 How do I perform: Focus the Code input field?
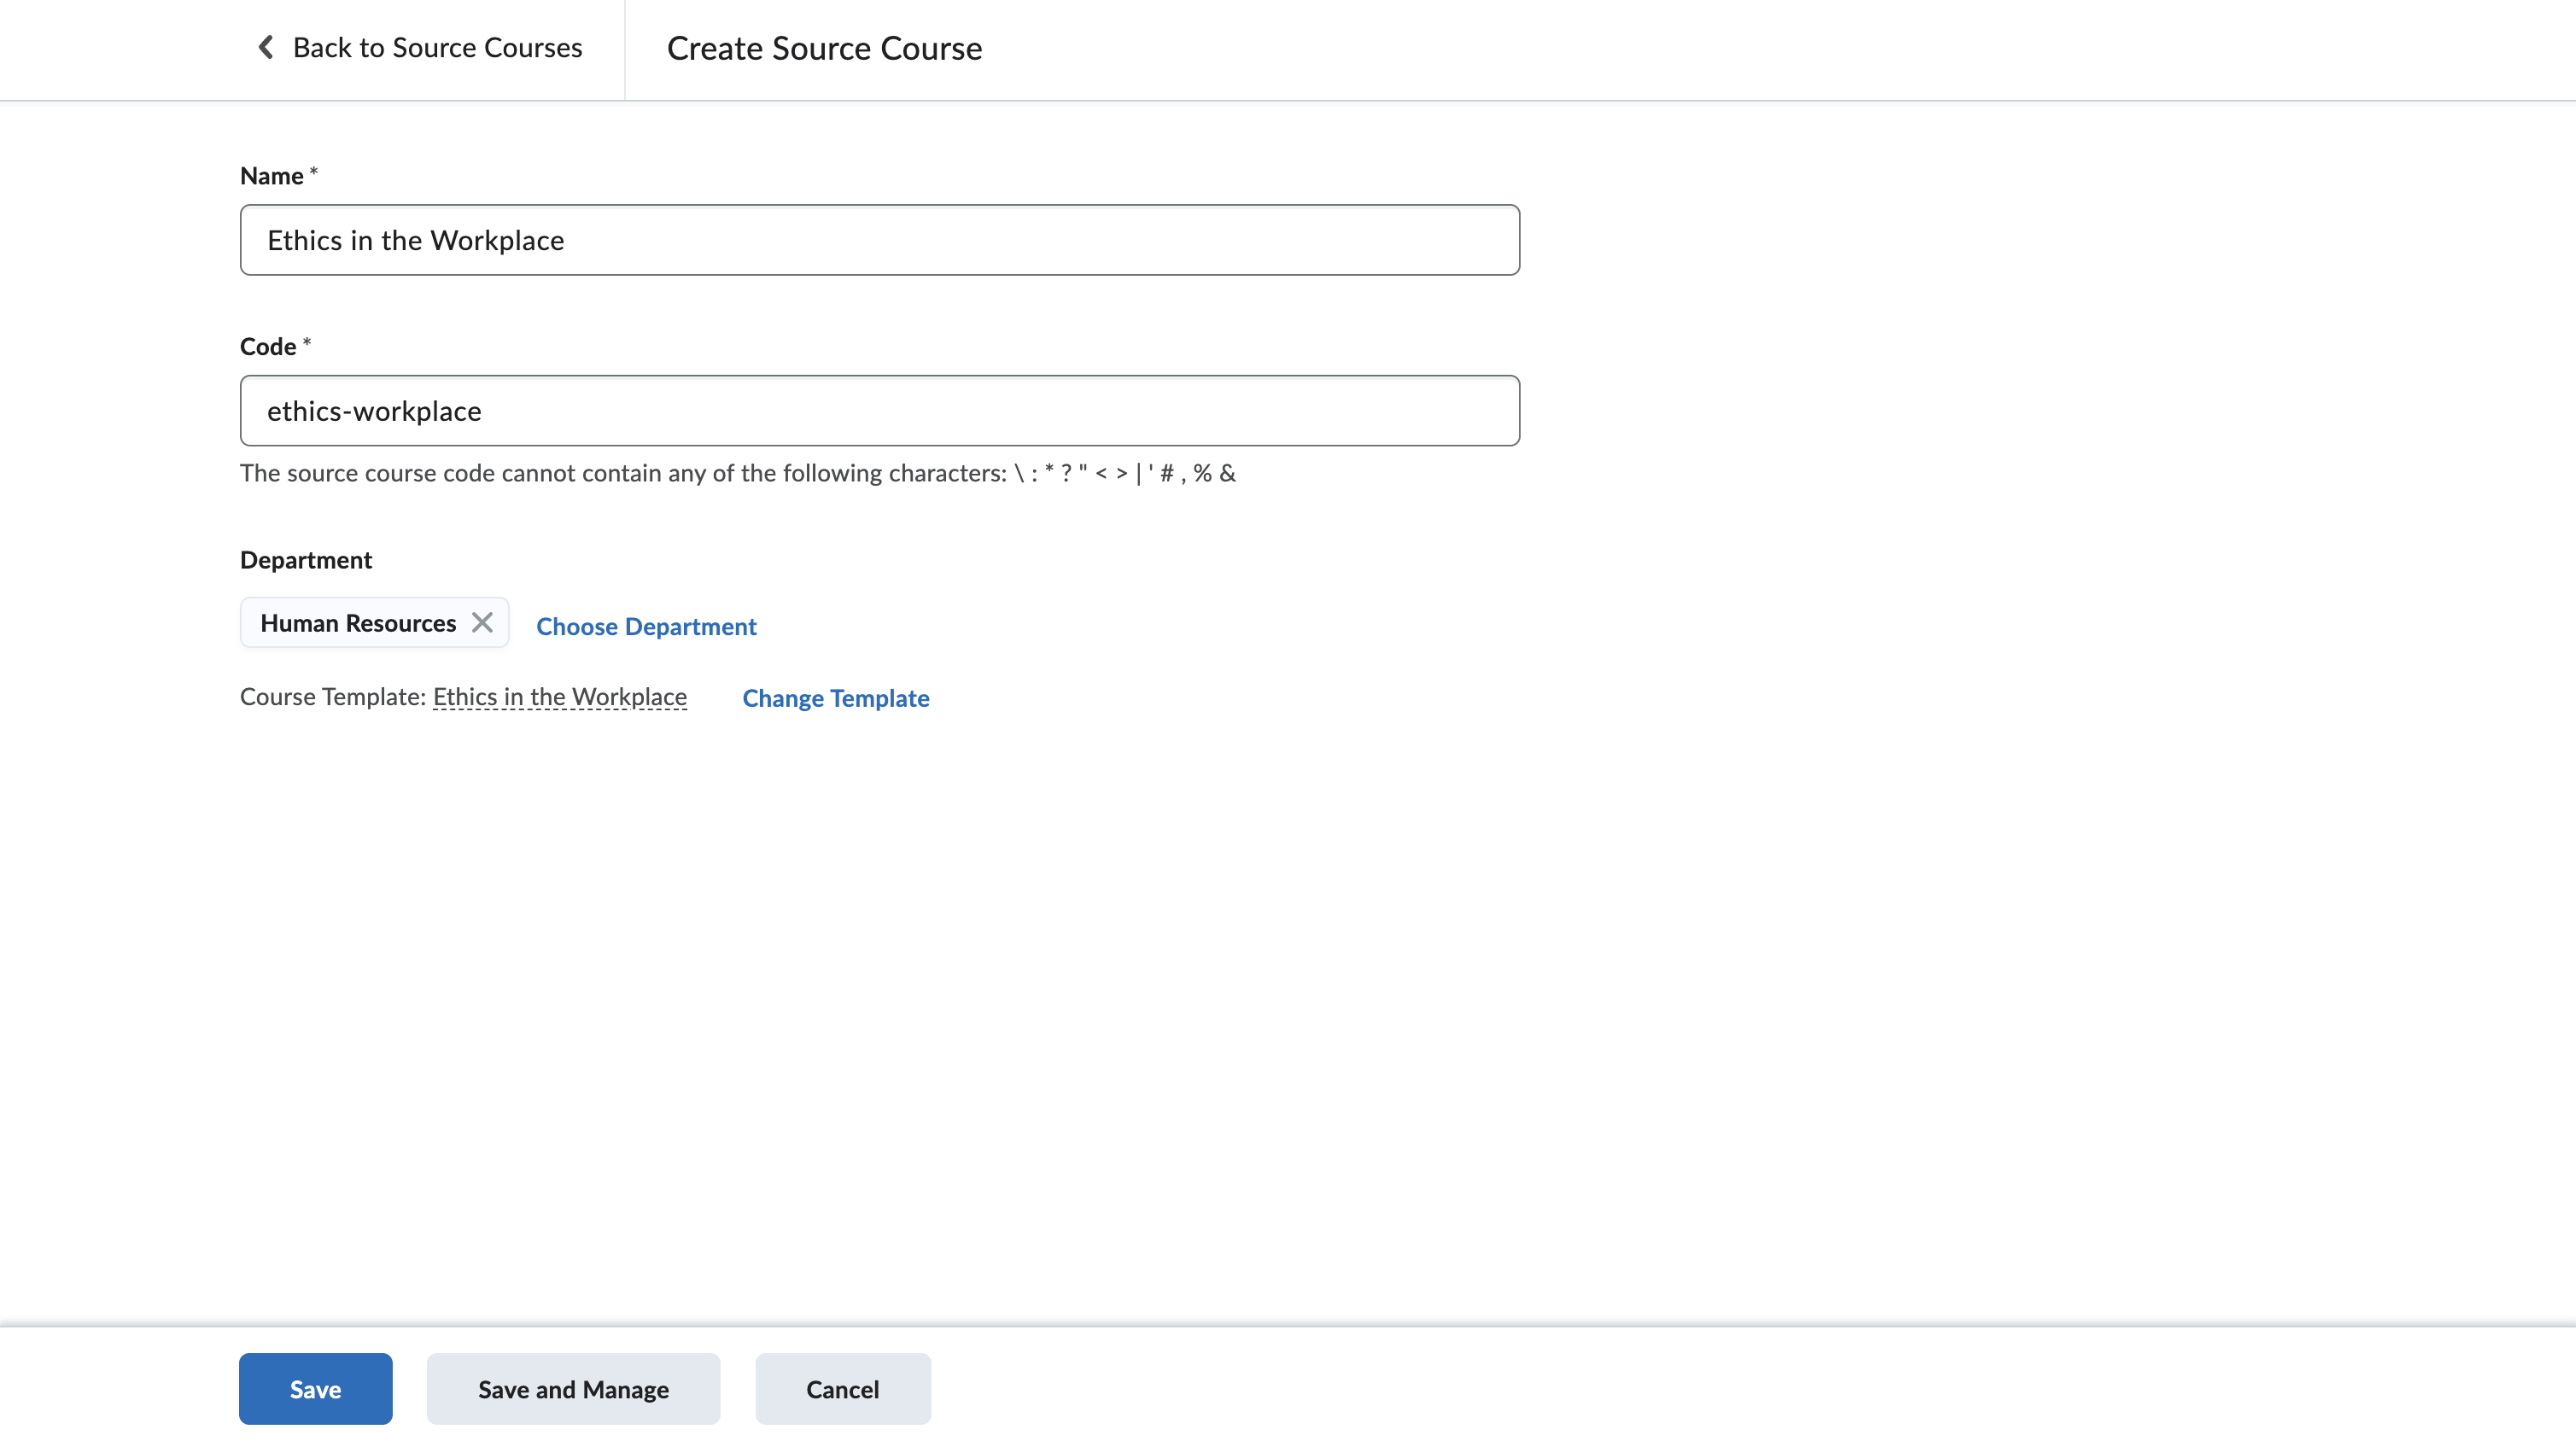point(879,411)
